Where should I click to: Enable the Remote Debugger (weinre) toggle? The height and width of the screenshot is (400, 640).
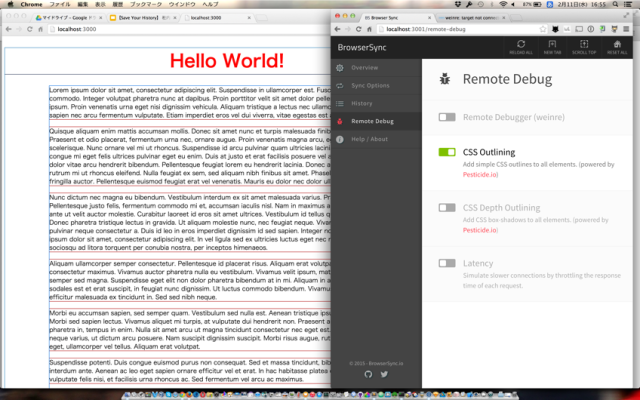tap(447, 117)
